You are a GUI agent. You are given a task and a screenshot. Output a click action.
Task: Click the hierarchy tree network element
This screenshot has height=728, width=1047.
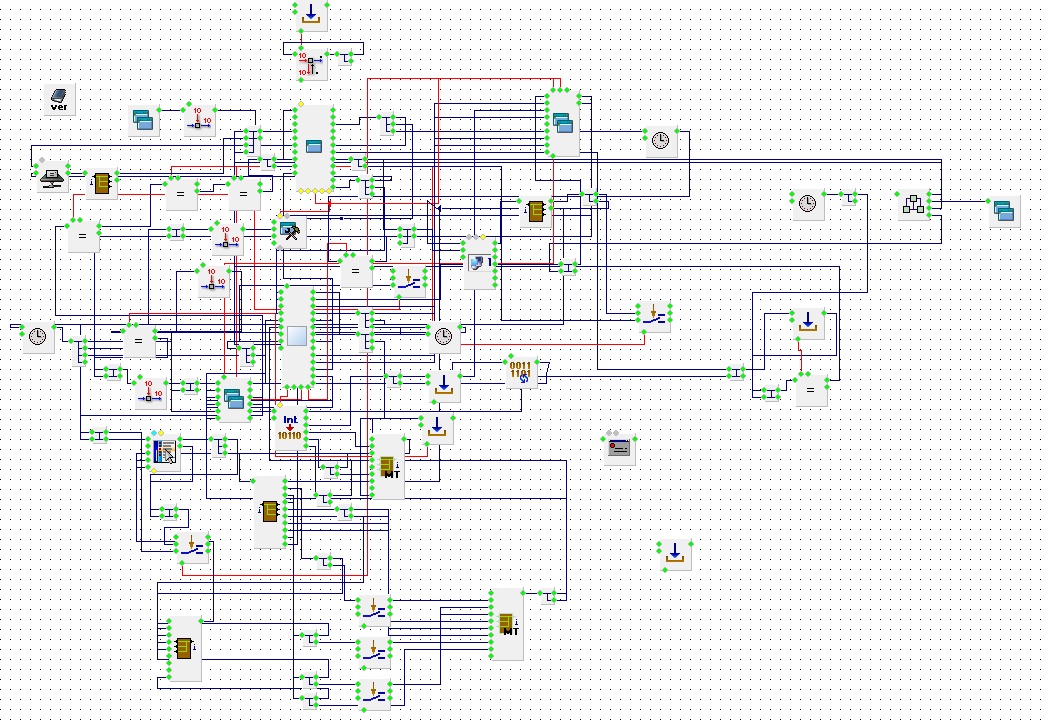coord(912,204)
